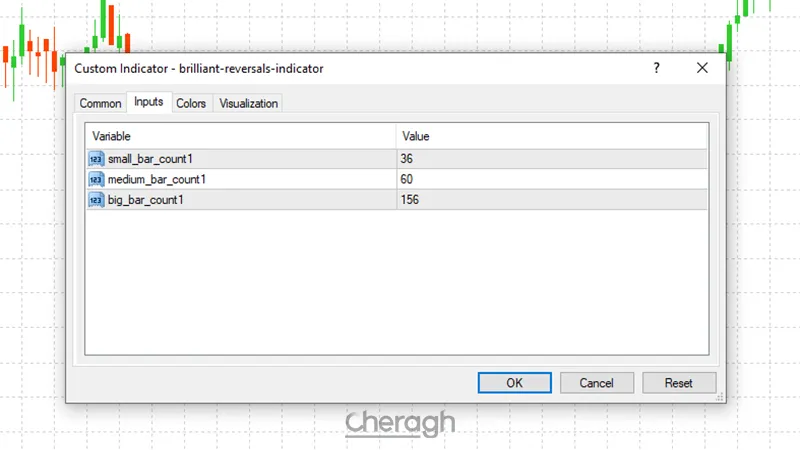Switch to the Common tab
The height and width of the screenshot is (450, 800).
[x=100, y=103]
